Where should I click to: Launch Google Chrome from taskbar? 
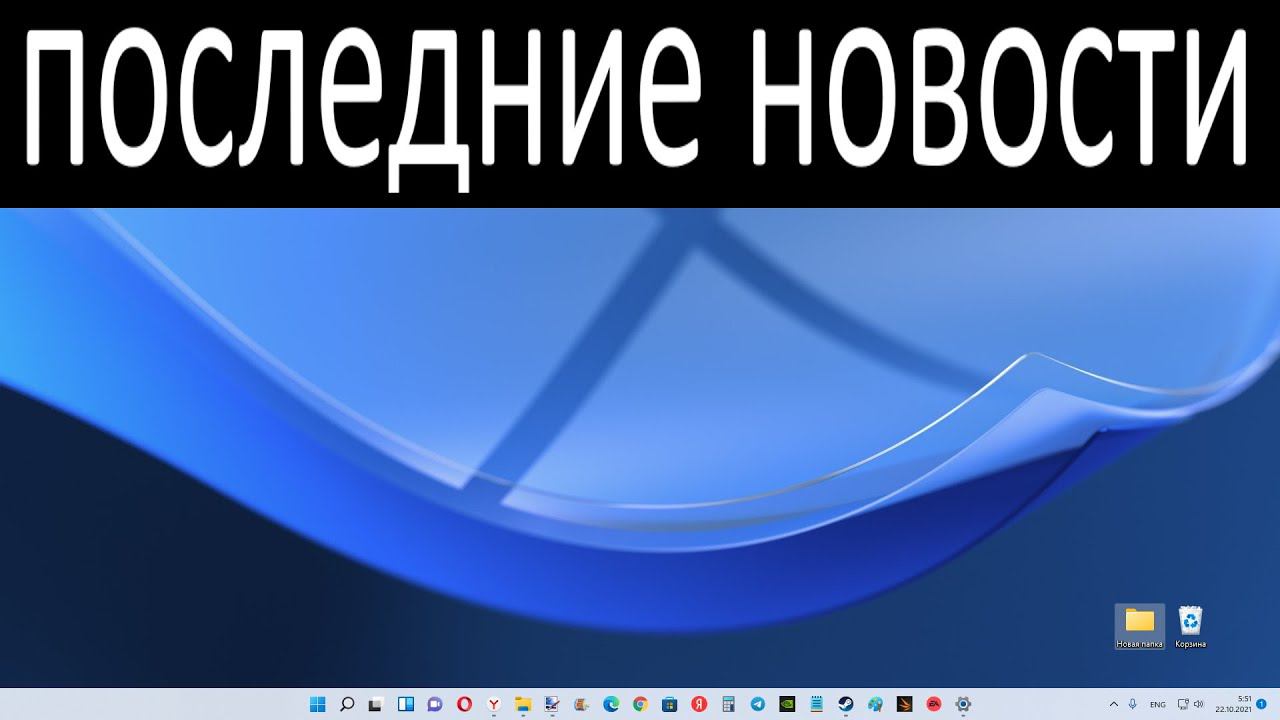pyautogui.click(x=640, y=704)
